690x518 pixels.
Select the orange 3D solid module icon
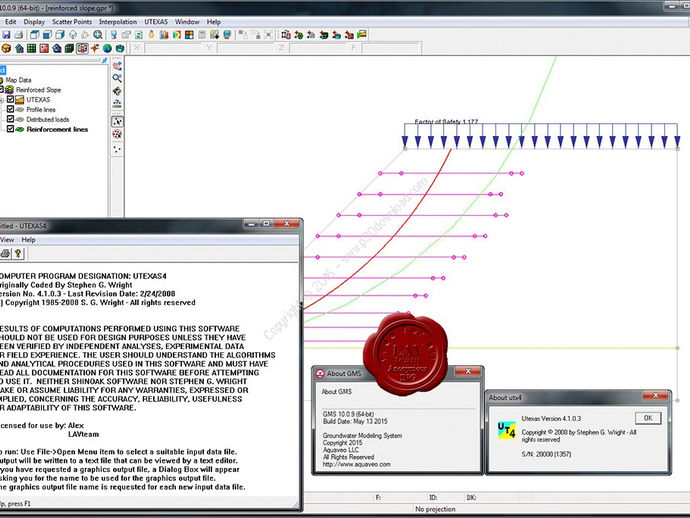click(6, 48)
